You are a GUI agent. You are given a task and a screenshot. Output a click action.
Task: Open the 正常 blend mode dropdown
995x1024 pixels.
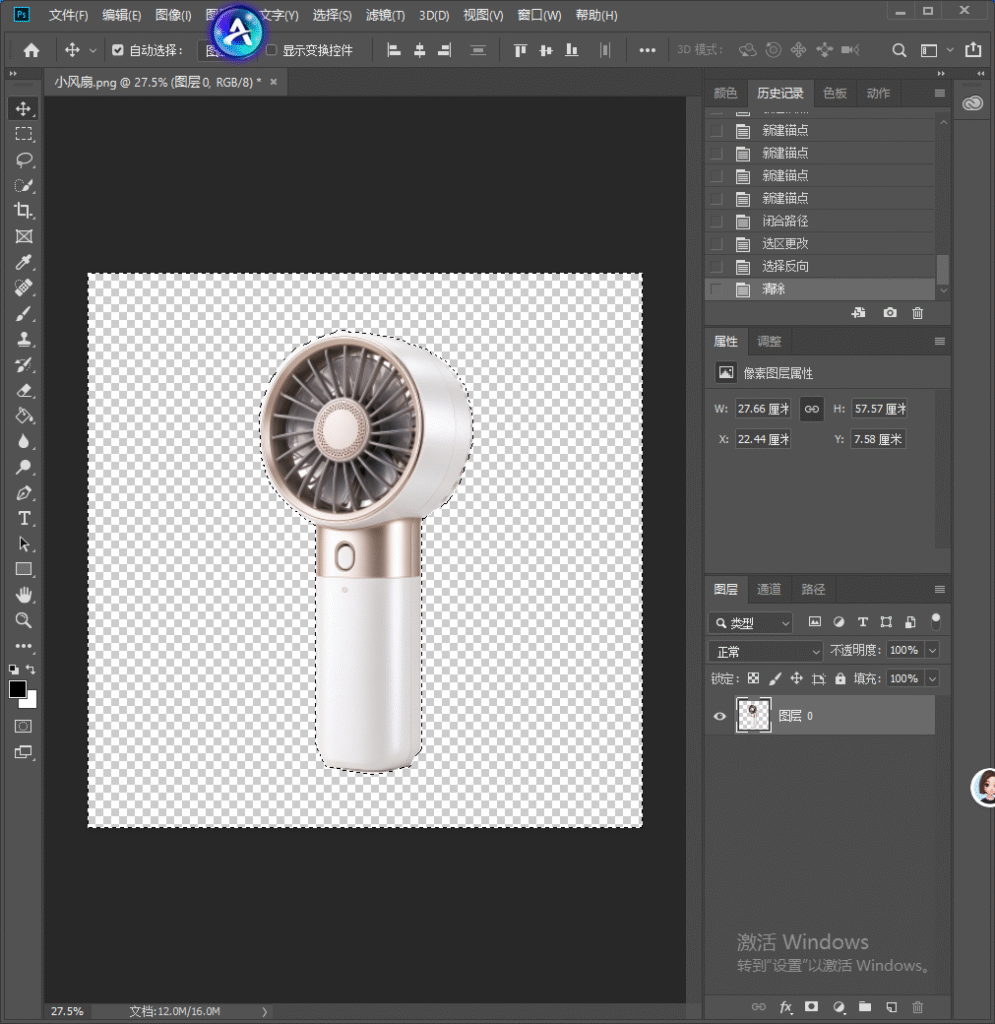click(x=766, y=651)
